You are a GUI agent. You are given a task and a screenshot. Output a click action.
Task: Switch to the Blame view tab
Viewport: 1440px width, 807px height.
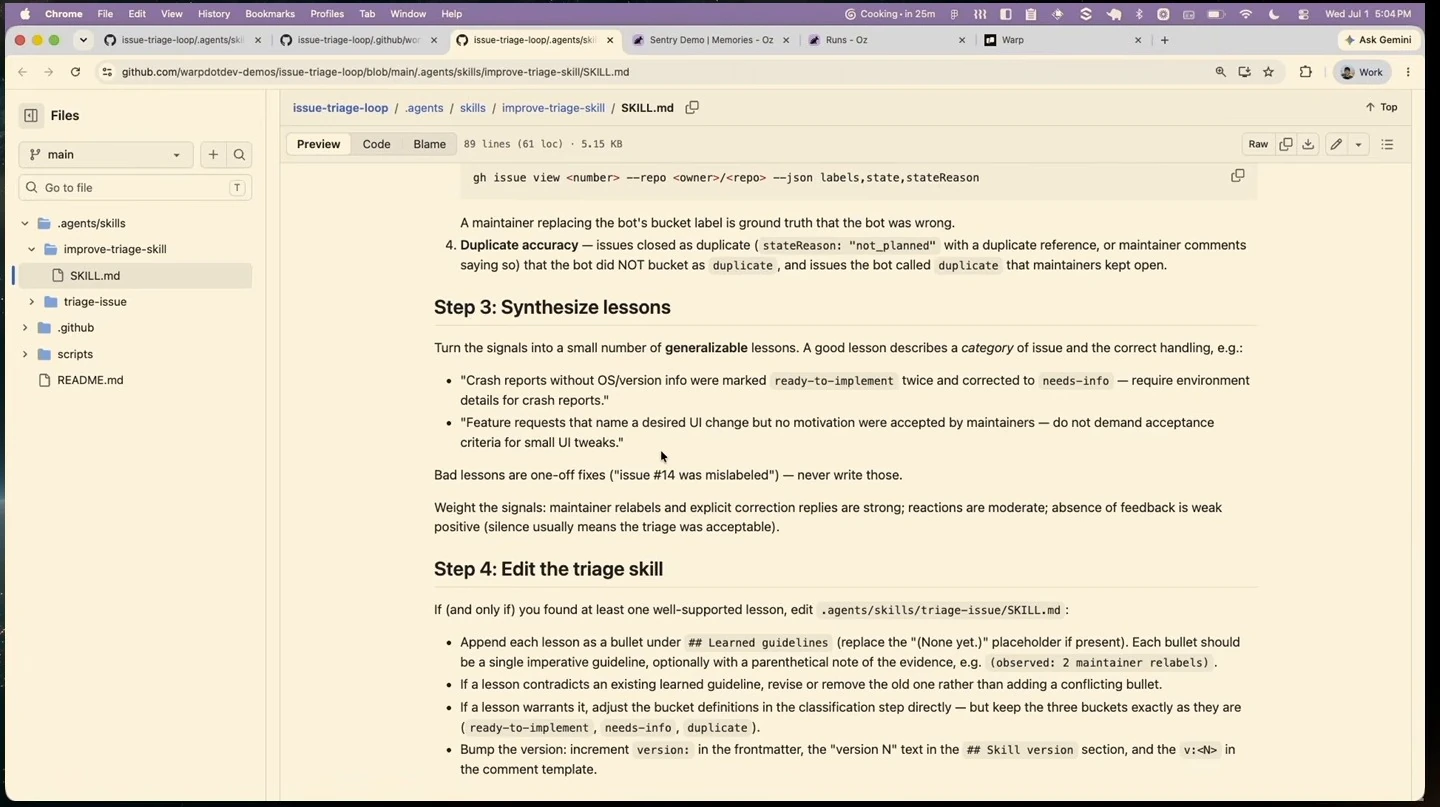(429, 144)
